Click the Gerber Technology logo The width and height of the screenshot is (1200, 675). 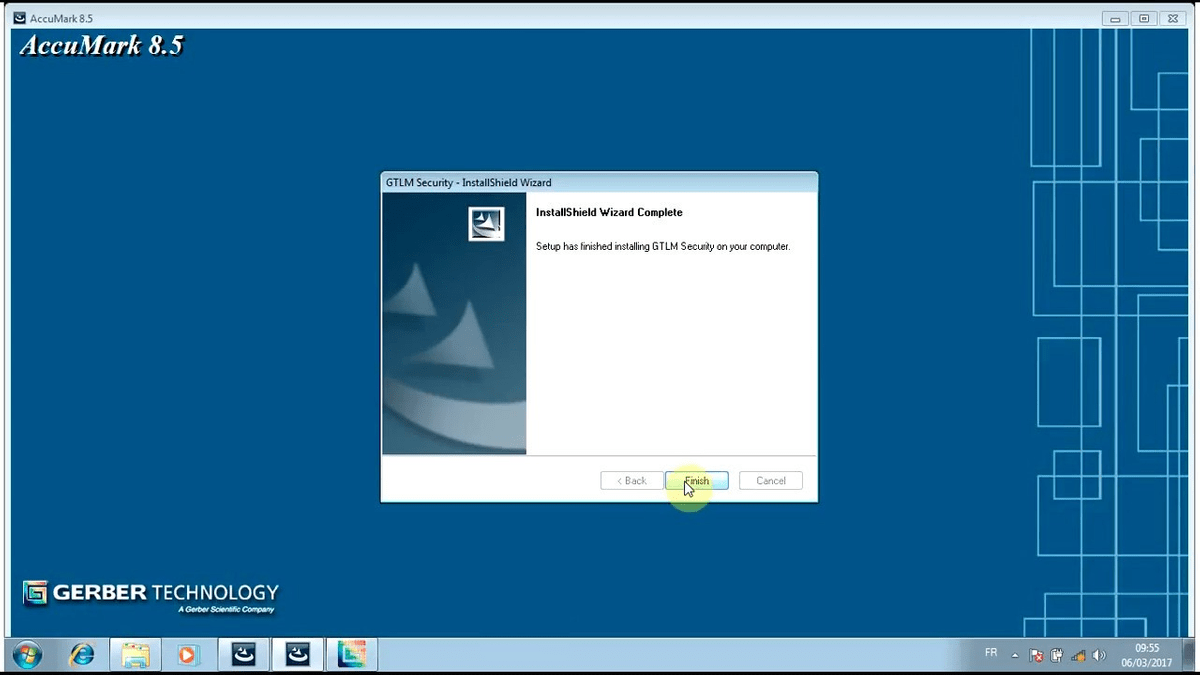coord(150,595)
